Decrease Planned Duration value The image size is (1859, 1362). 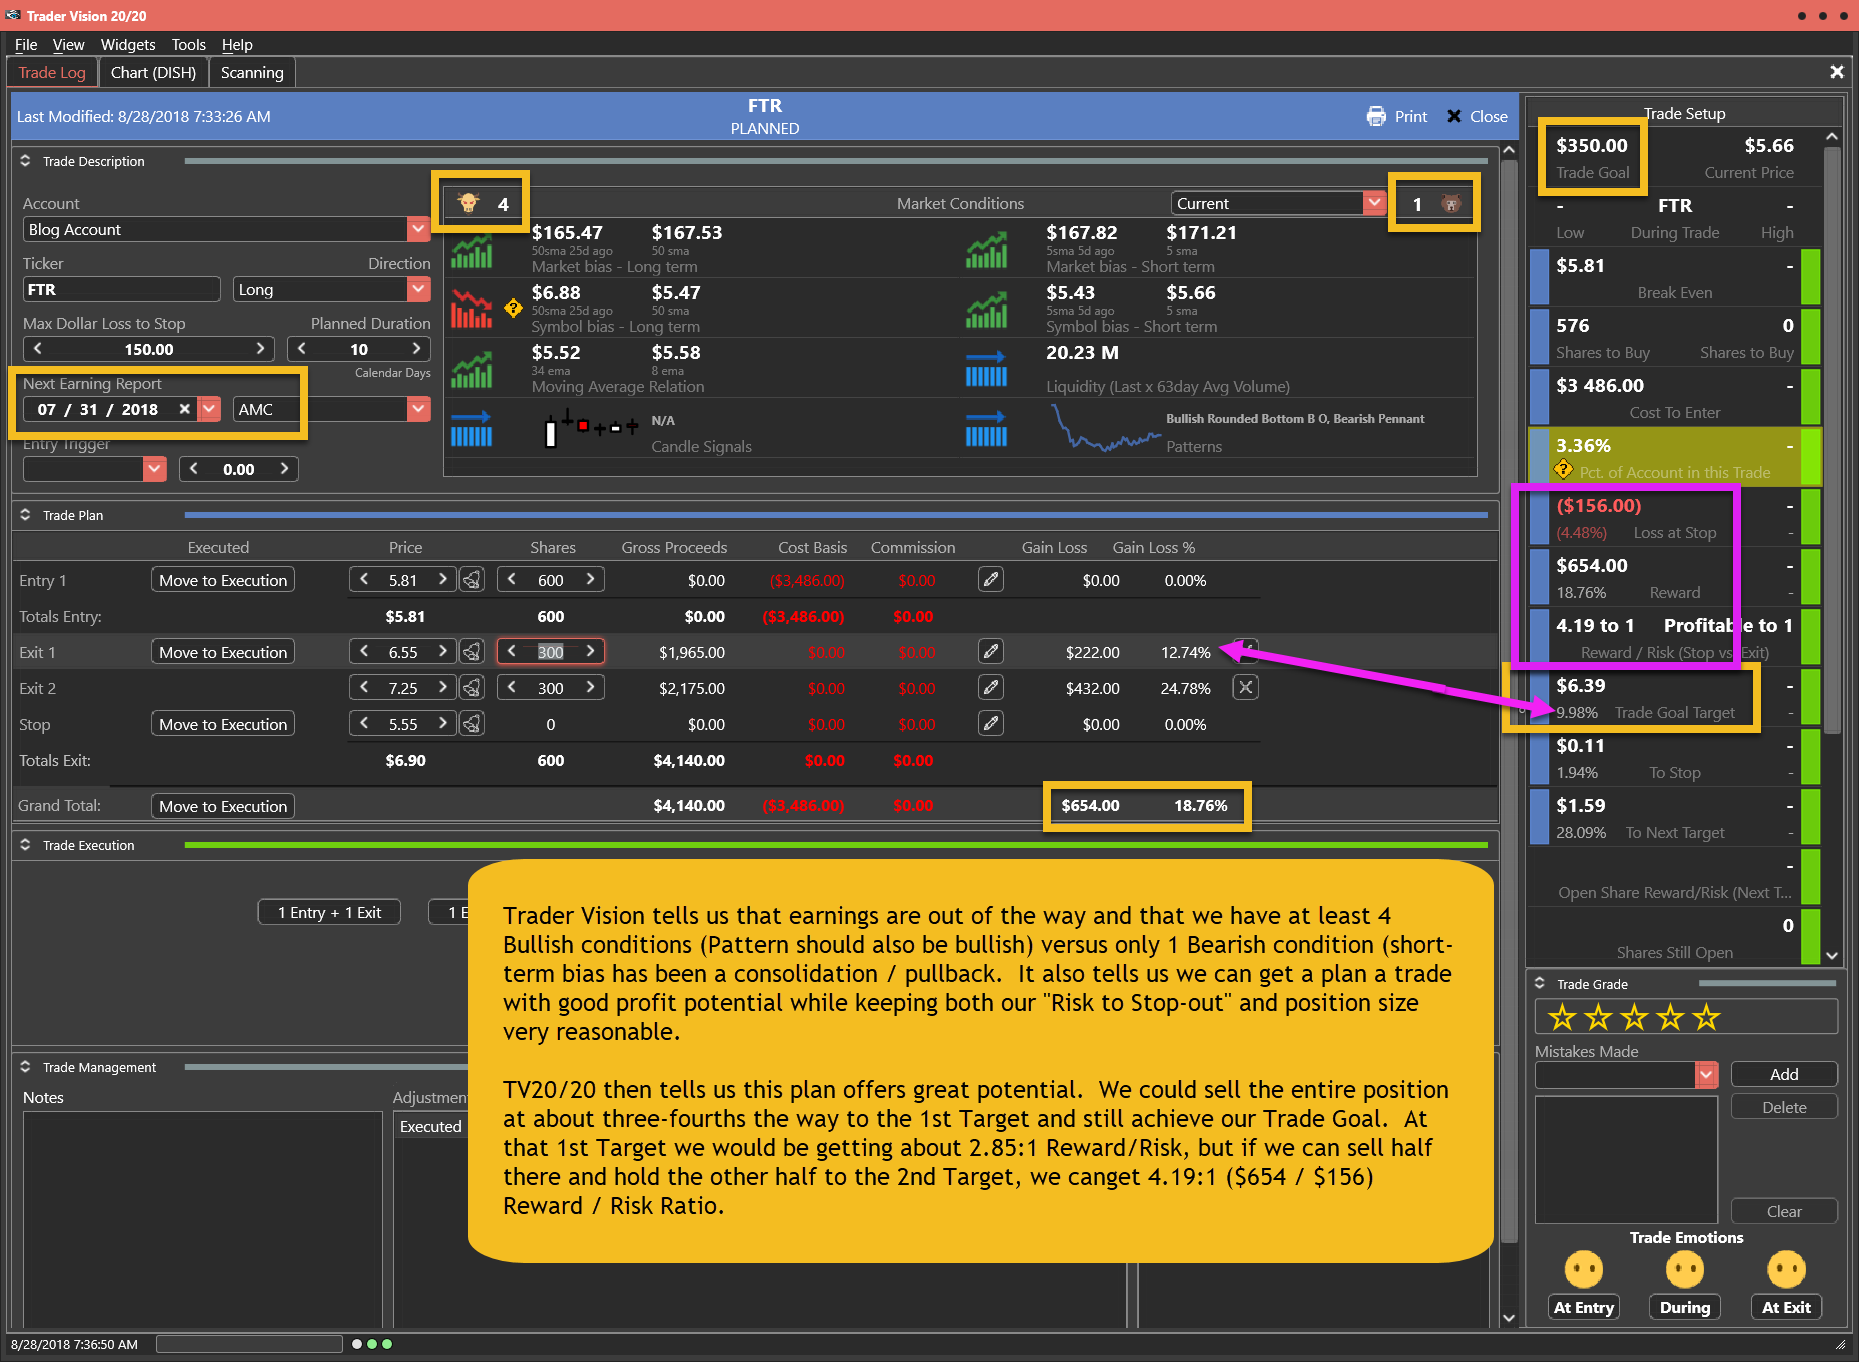point(301,349)
